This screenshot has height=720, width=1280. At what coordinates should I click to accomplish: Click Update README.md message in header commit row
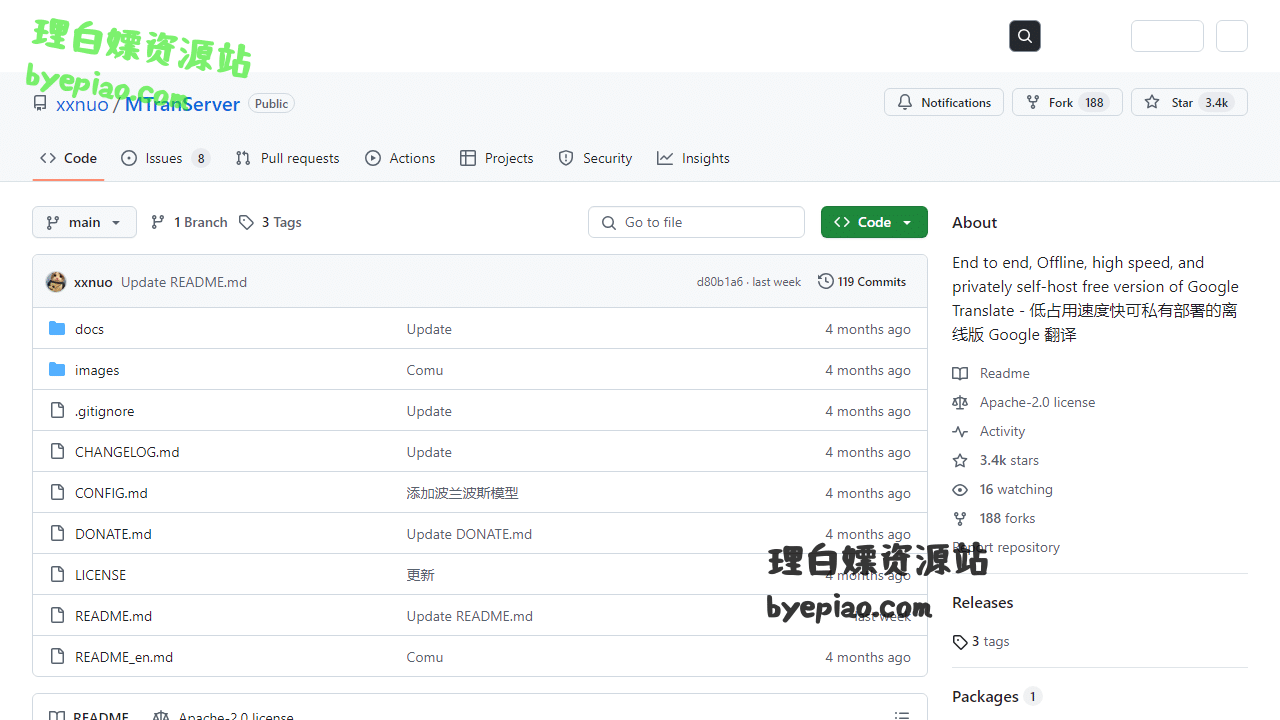click(184, 282)
